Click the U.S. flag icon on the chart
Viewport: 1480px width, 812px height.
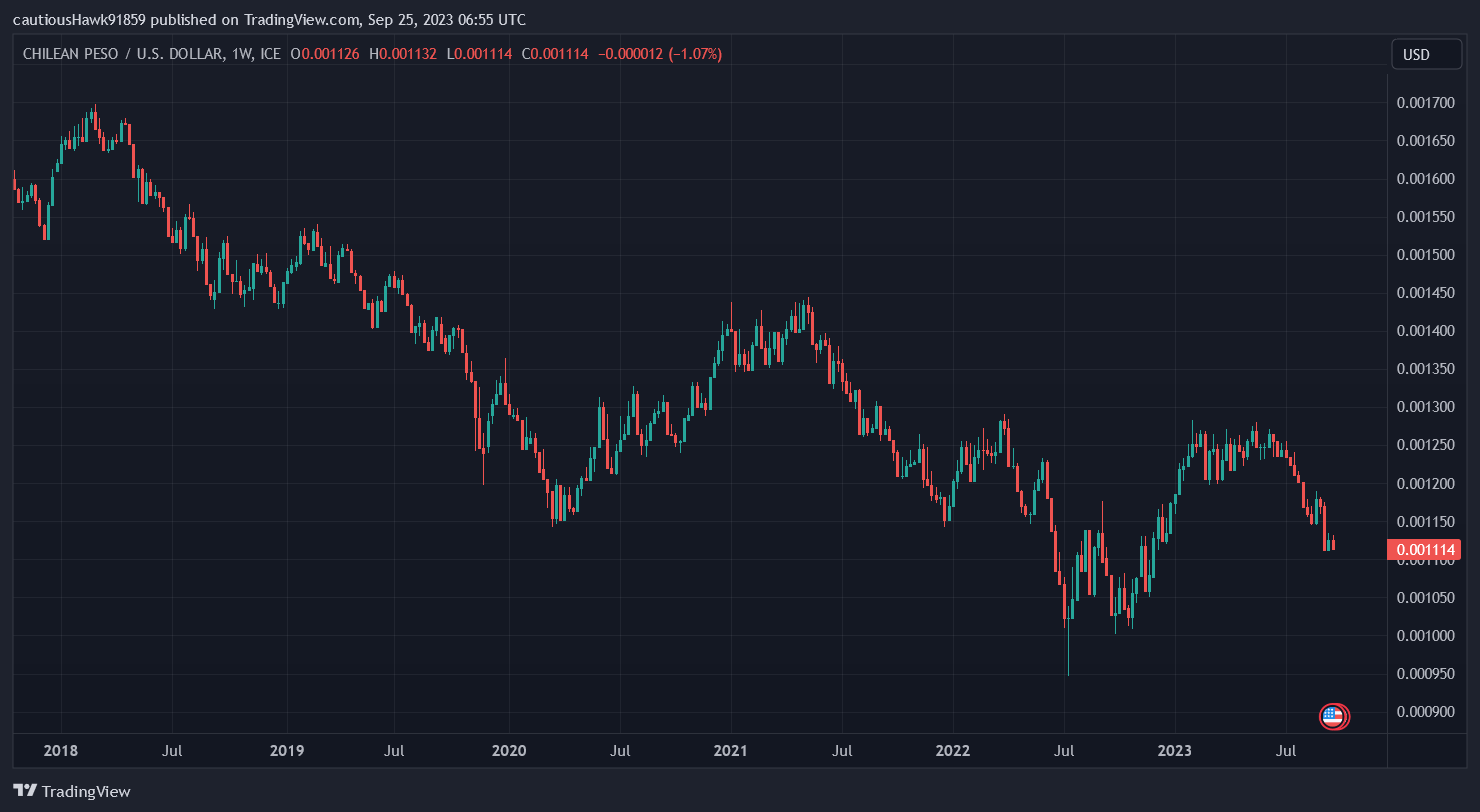[1334, 716]
